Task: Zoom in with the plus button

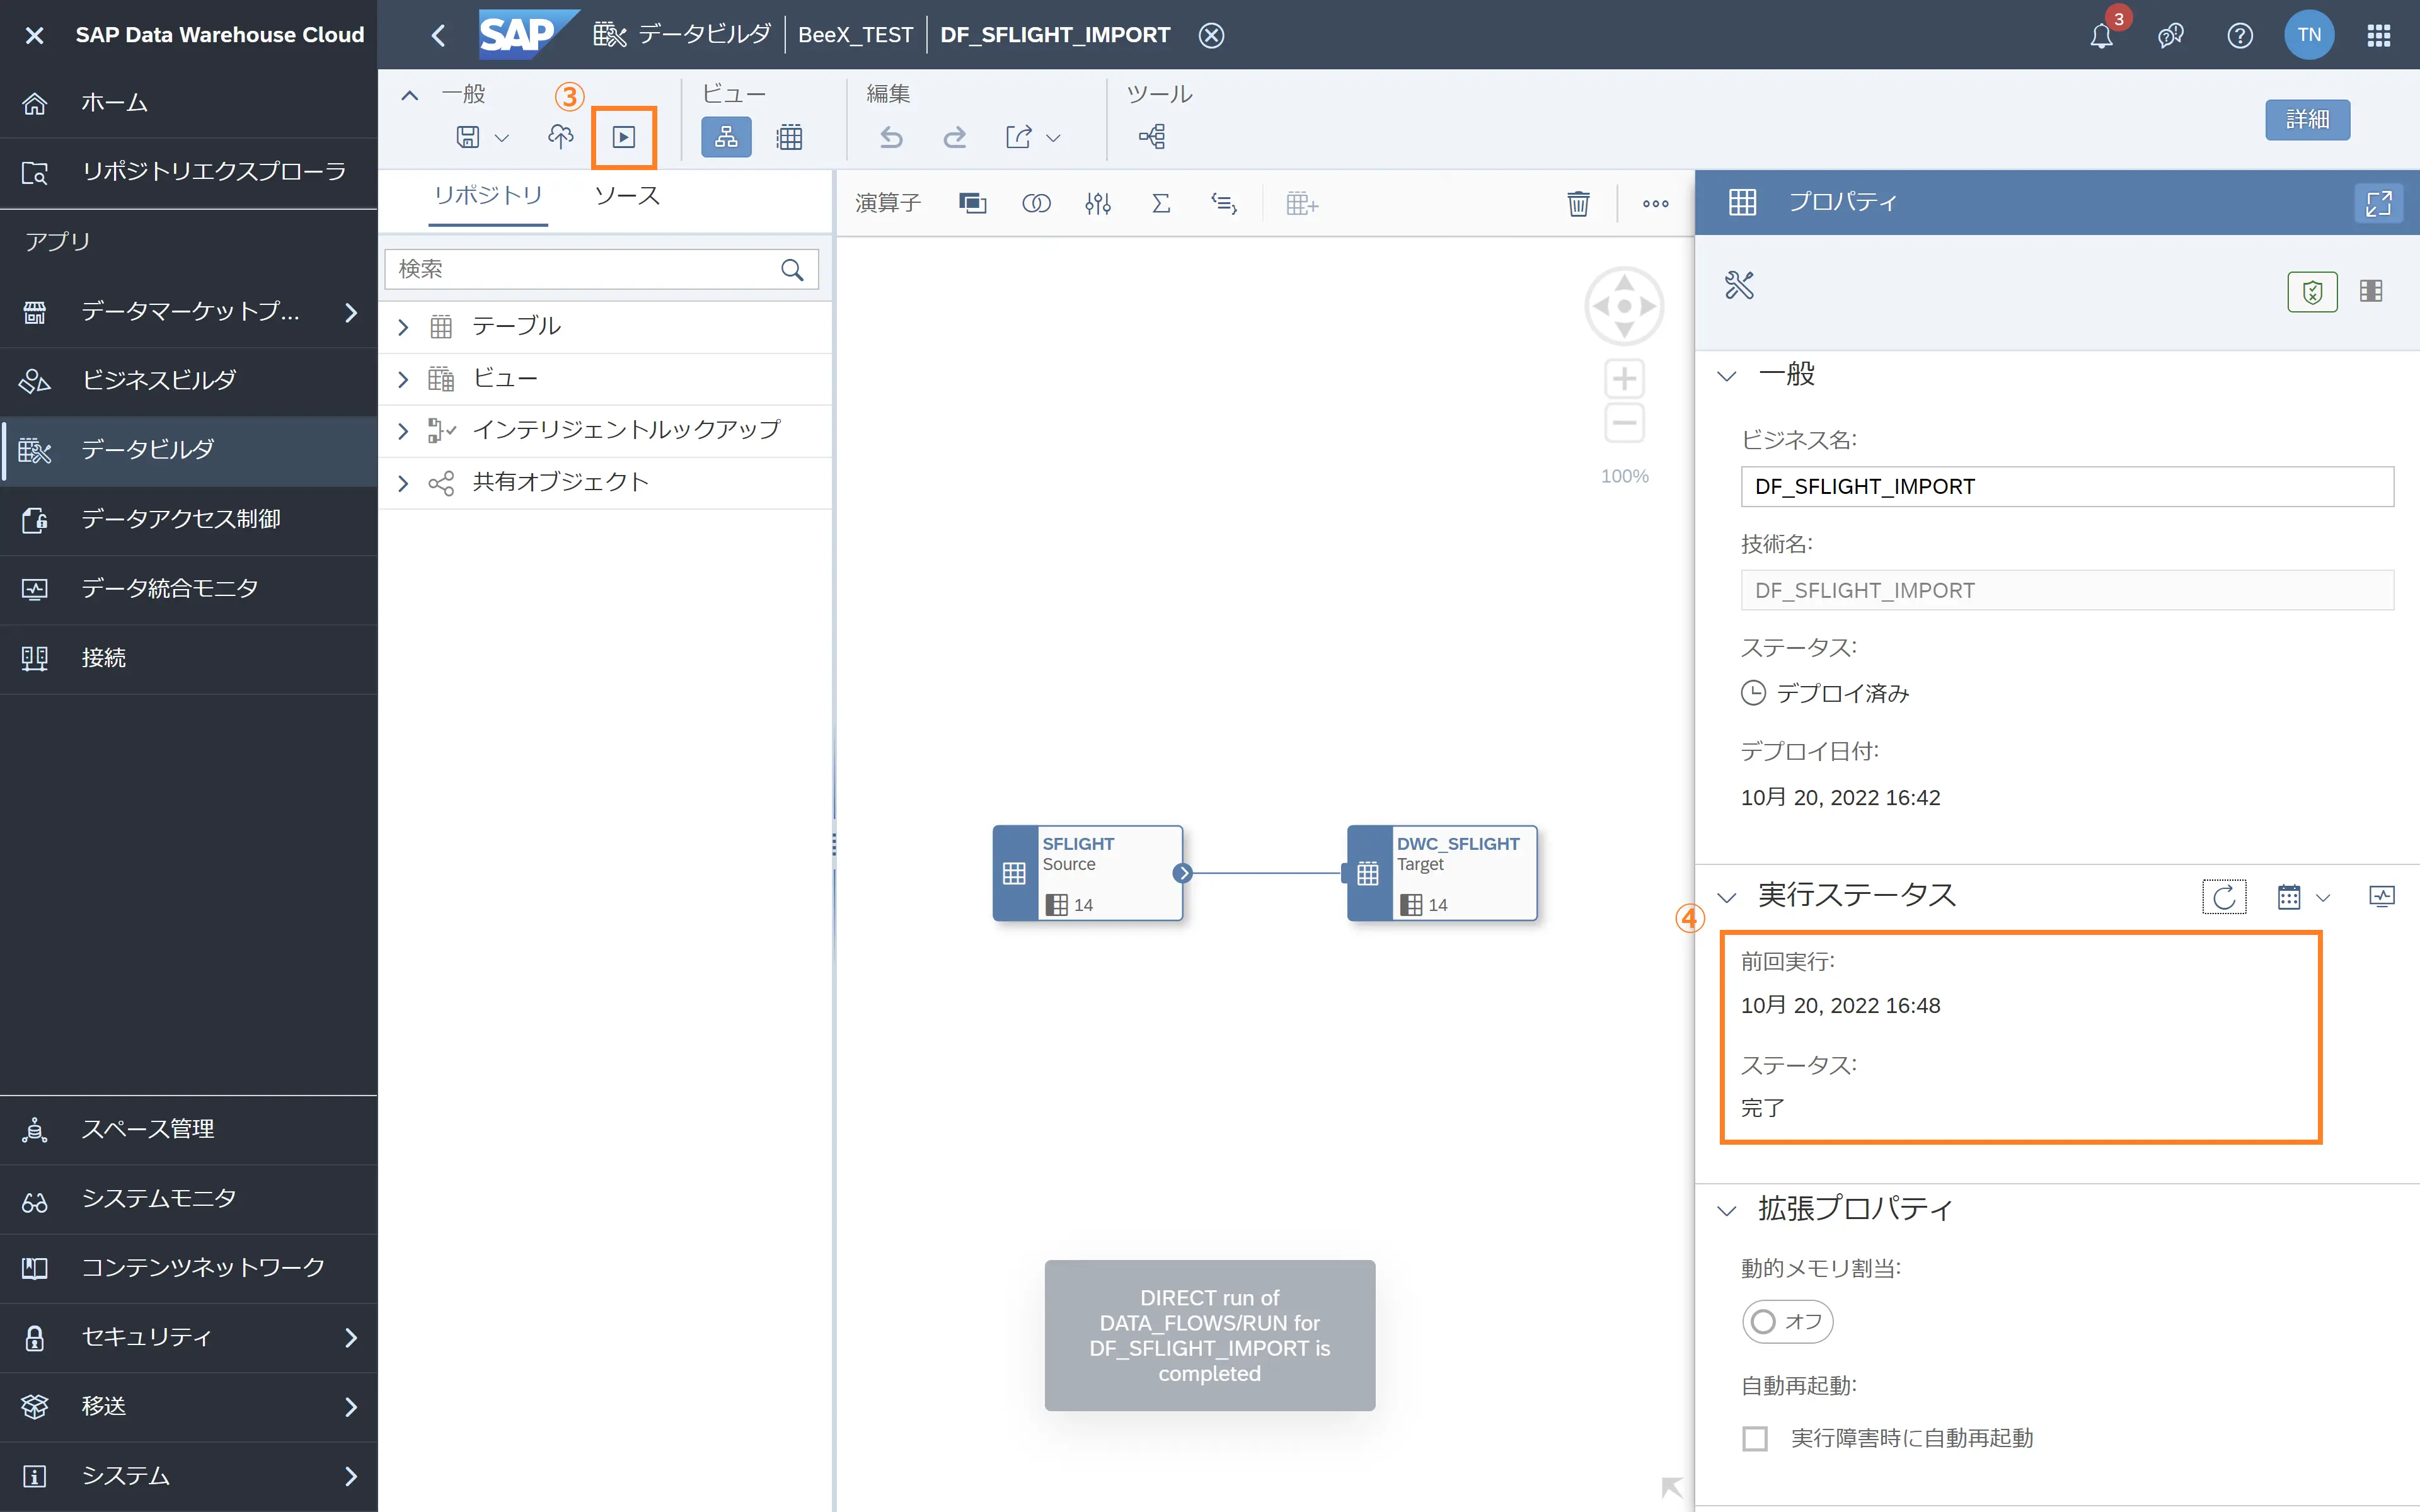Action: pyautogui.click(x=1624, y=379)
